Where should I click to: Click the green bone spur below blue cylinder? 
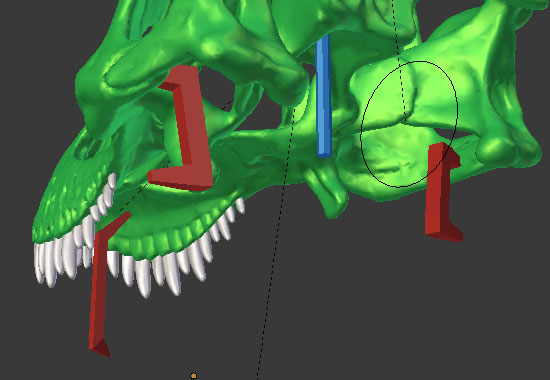[x=328, y=193]
